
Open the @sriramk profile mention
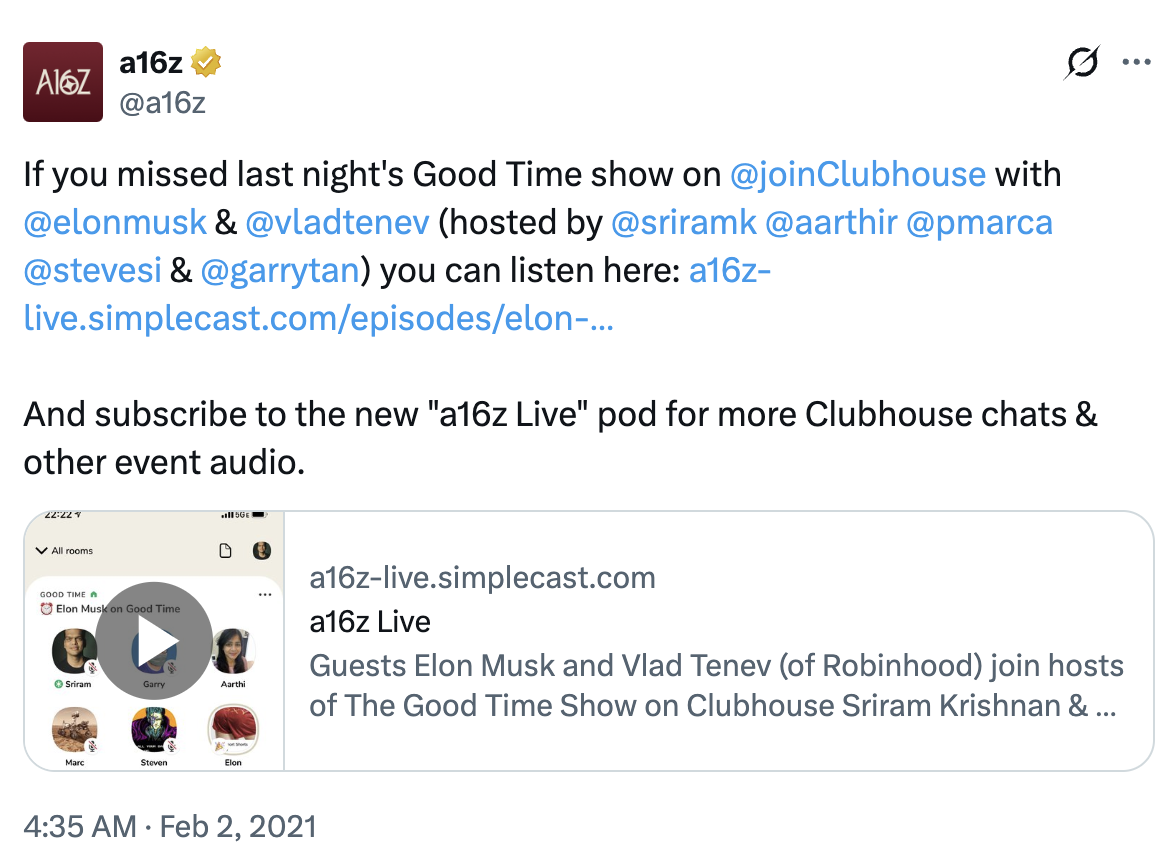(682, 222)
